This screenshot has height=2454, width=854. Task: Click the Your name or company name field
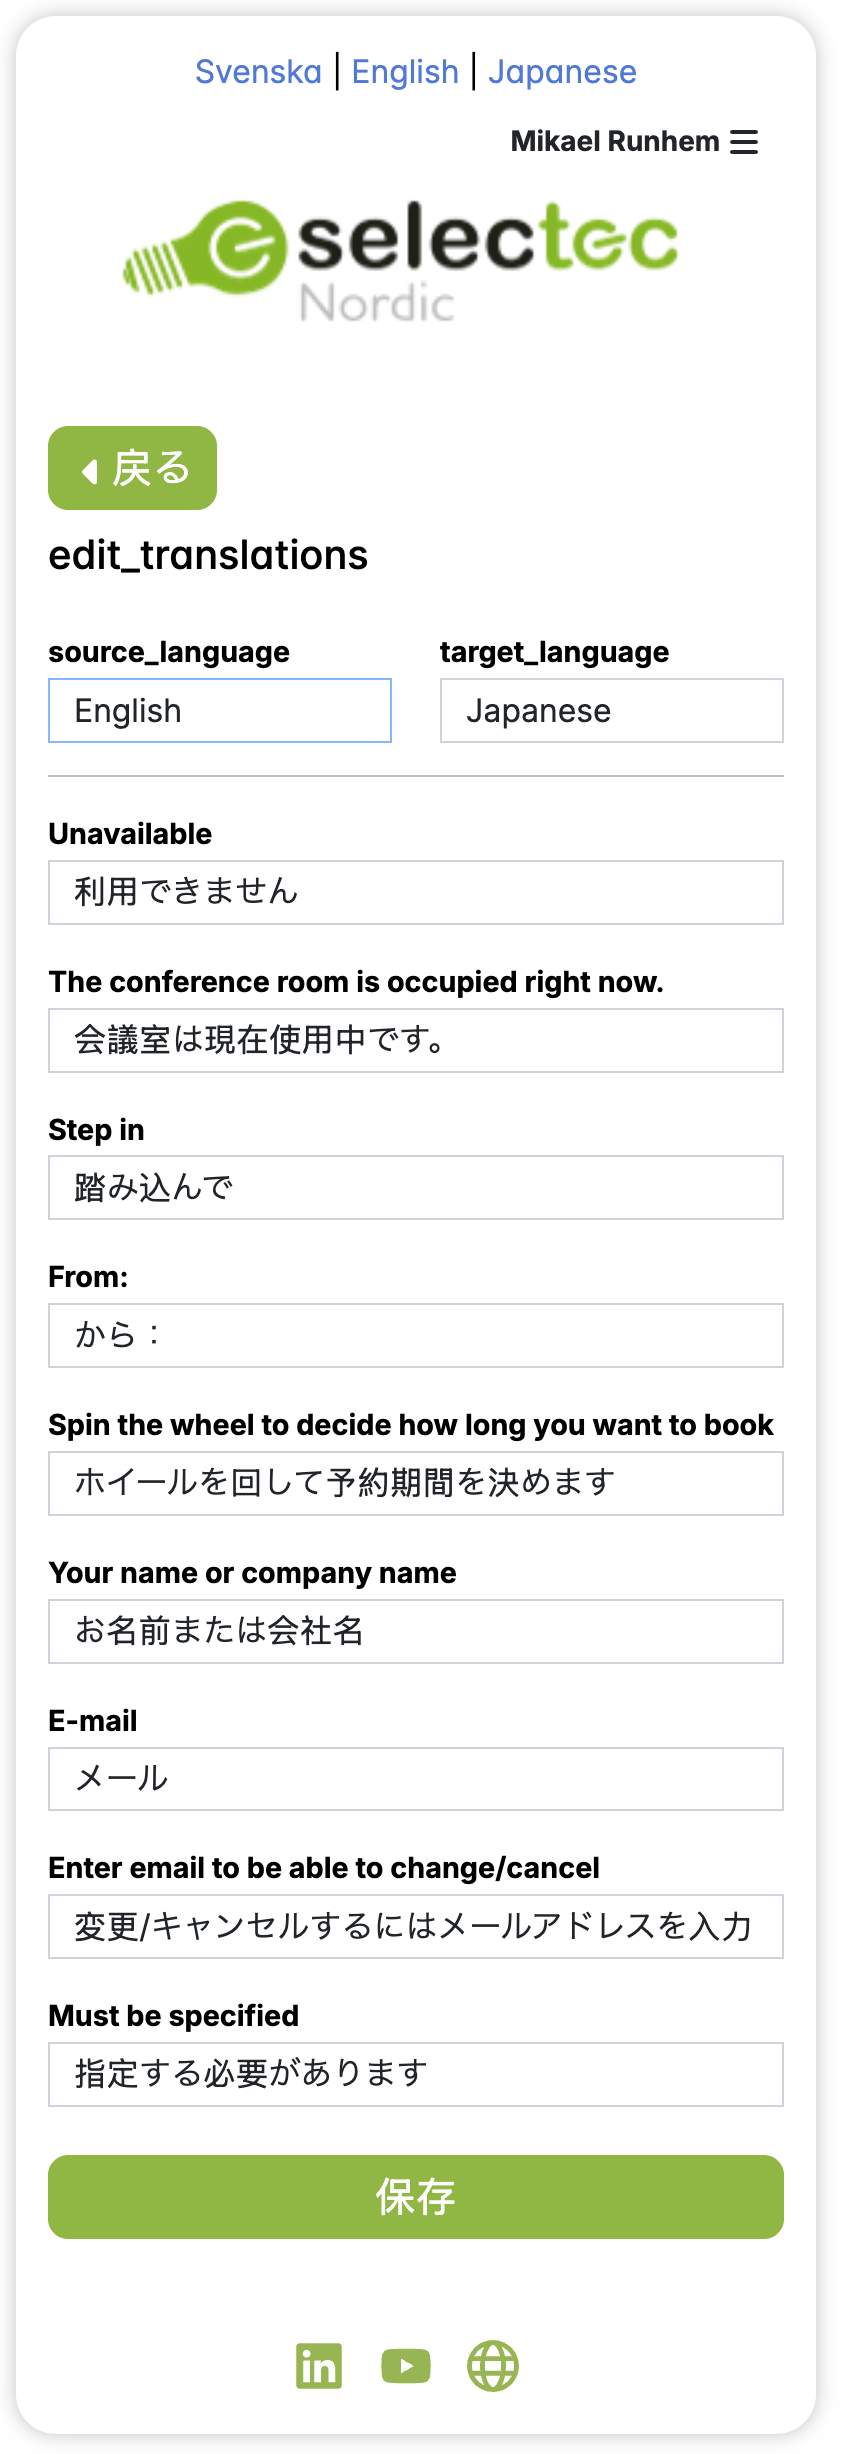(416, 1631)
